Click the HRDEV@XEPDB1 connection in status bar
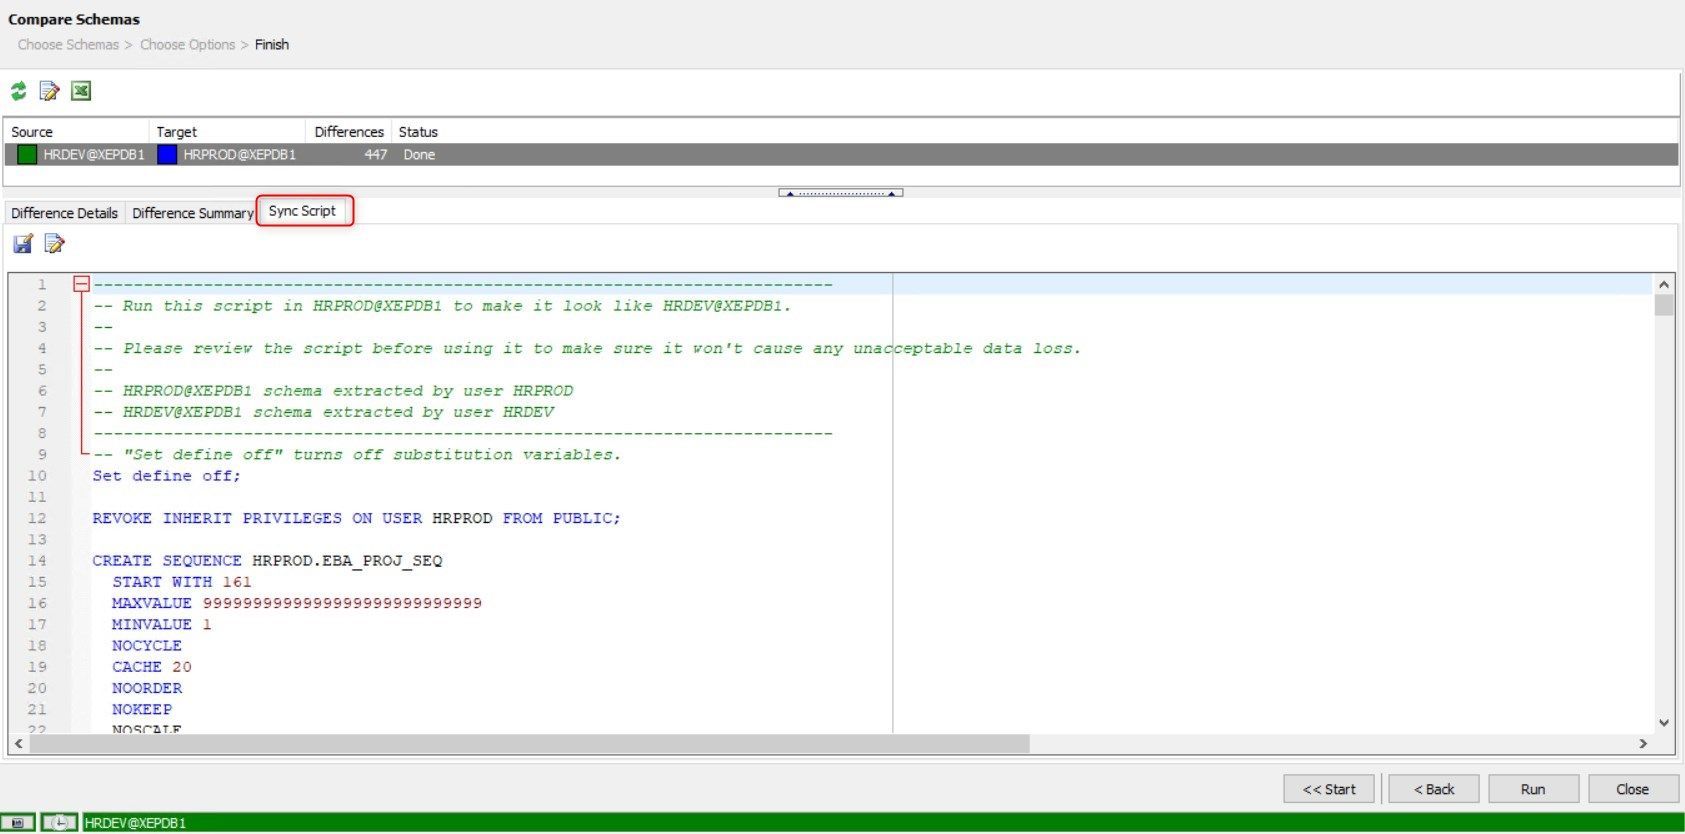Screen dimensions: 1685x834 (135, 823)
